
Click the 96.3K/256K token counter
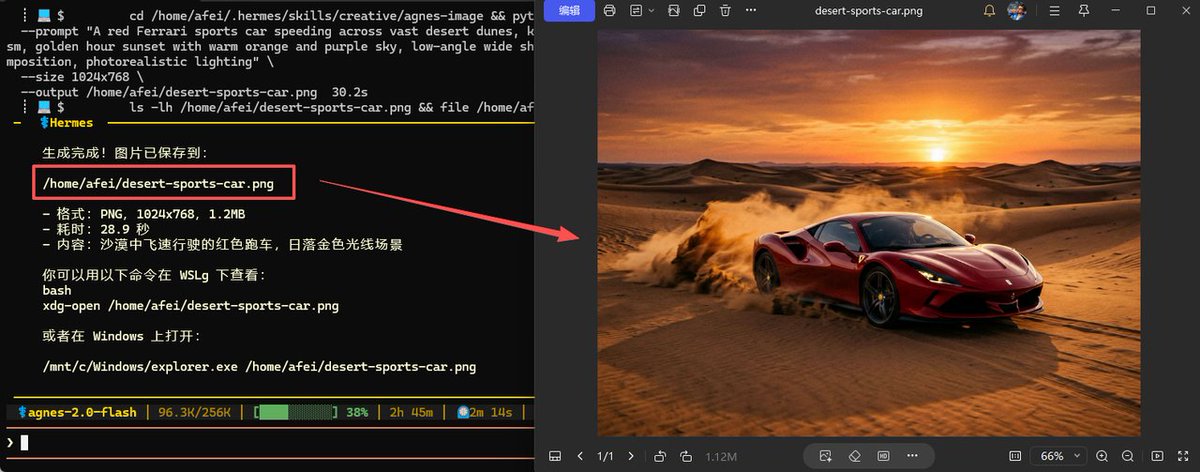pyautogui.click(x=195, y=412)
